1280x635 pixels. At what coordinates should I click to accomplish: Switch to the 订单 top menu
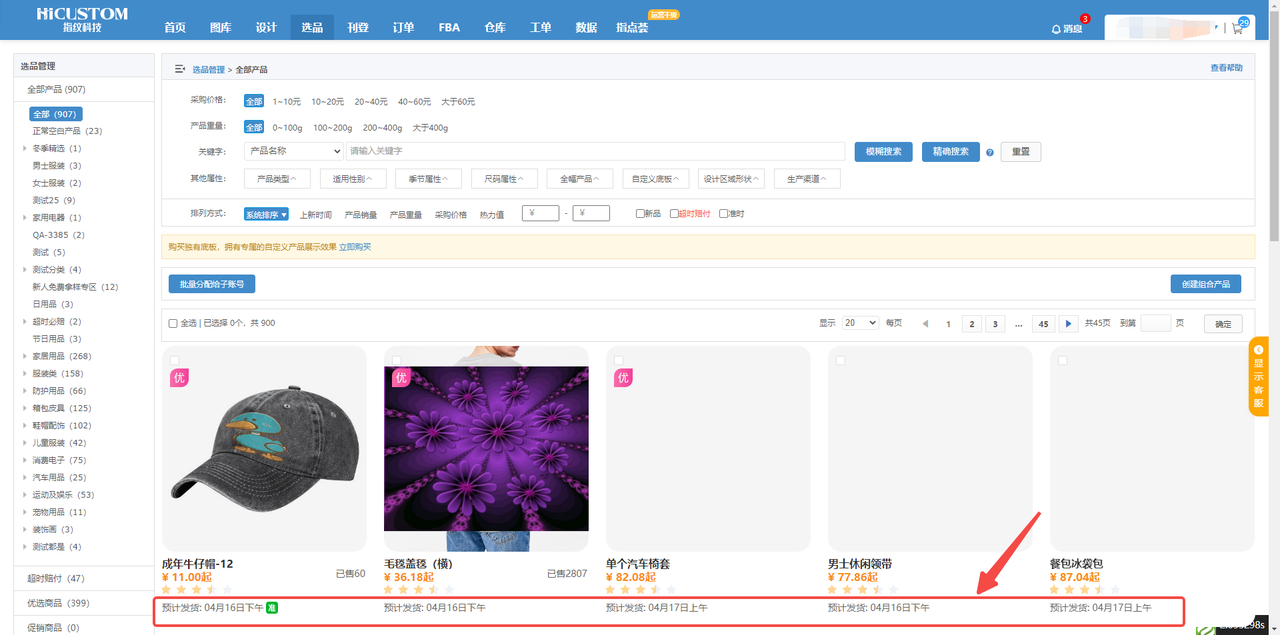click(404, 28)
